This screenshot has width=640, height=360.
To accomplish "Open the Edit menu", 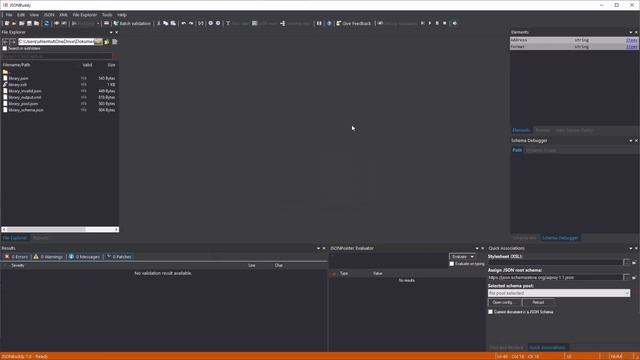I will [x=21, y=15].
